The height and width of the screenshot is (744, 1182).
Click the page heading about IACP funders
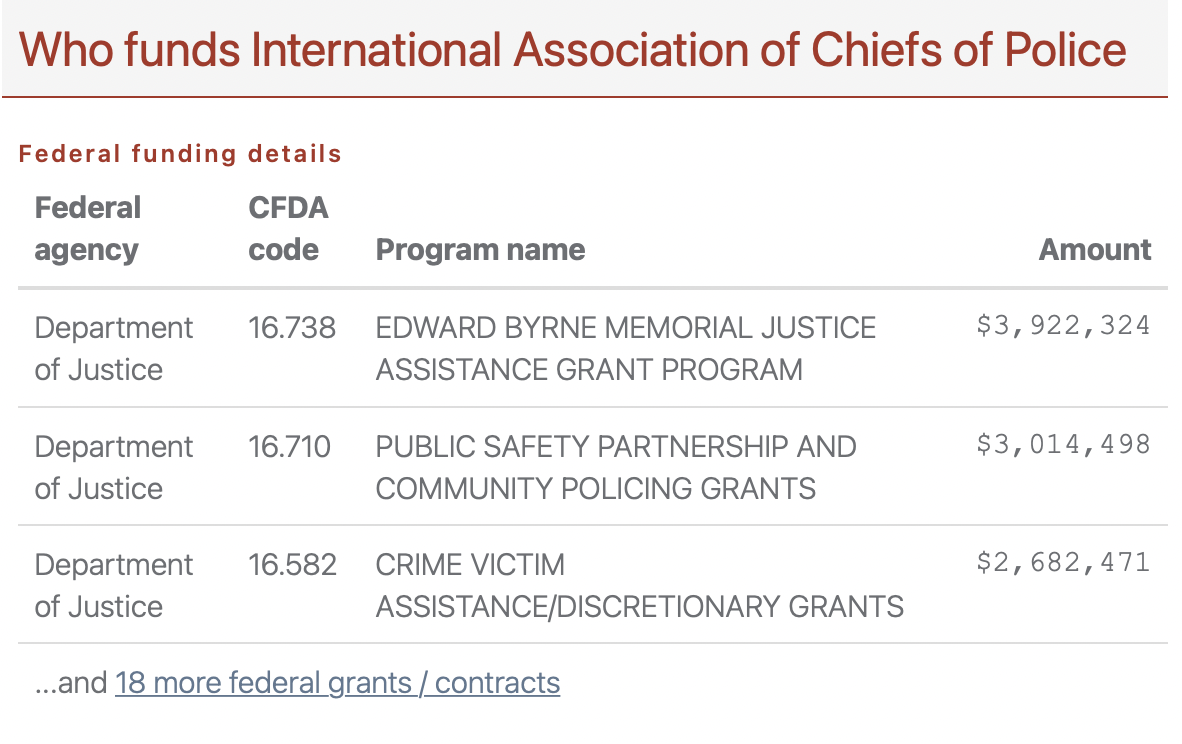pos(572,50)
